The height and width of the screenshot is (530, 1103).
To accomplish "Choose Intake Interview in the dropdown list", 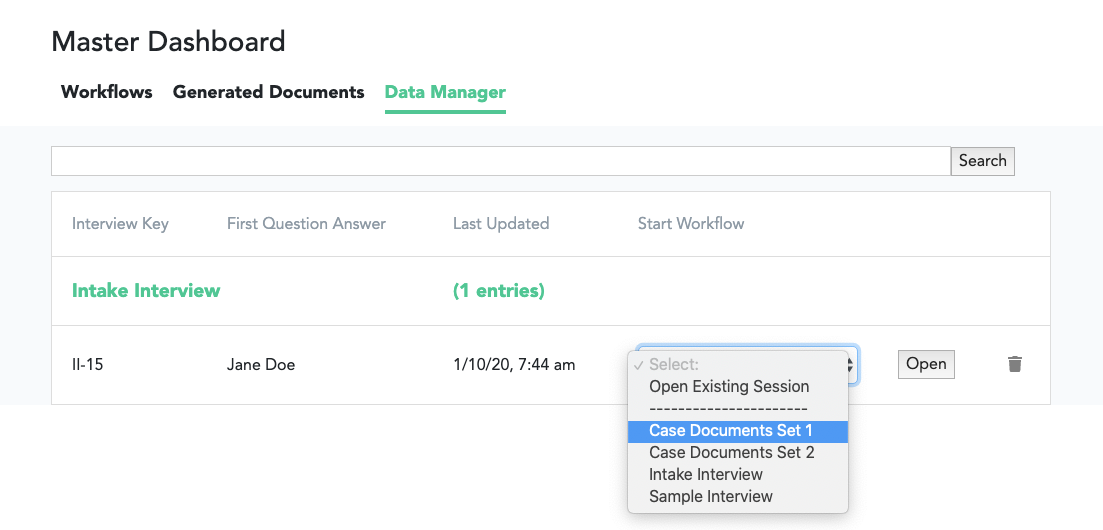I will click(706, 475).
